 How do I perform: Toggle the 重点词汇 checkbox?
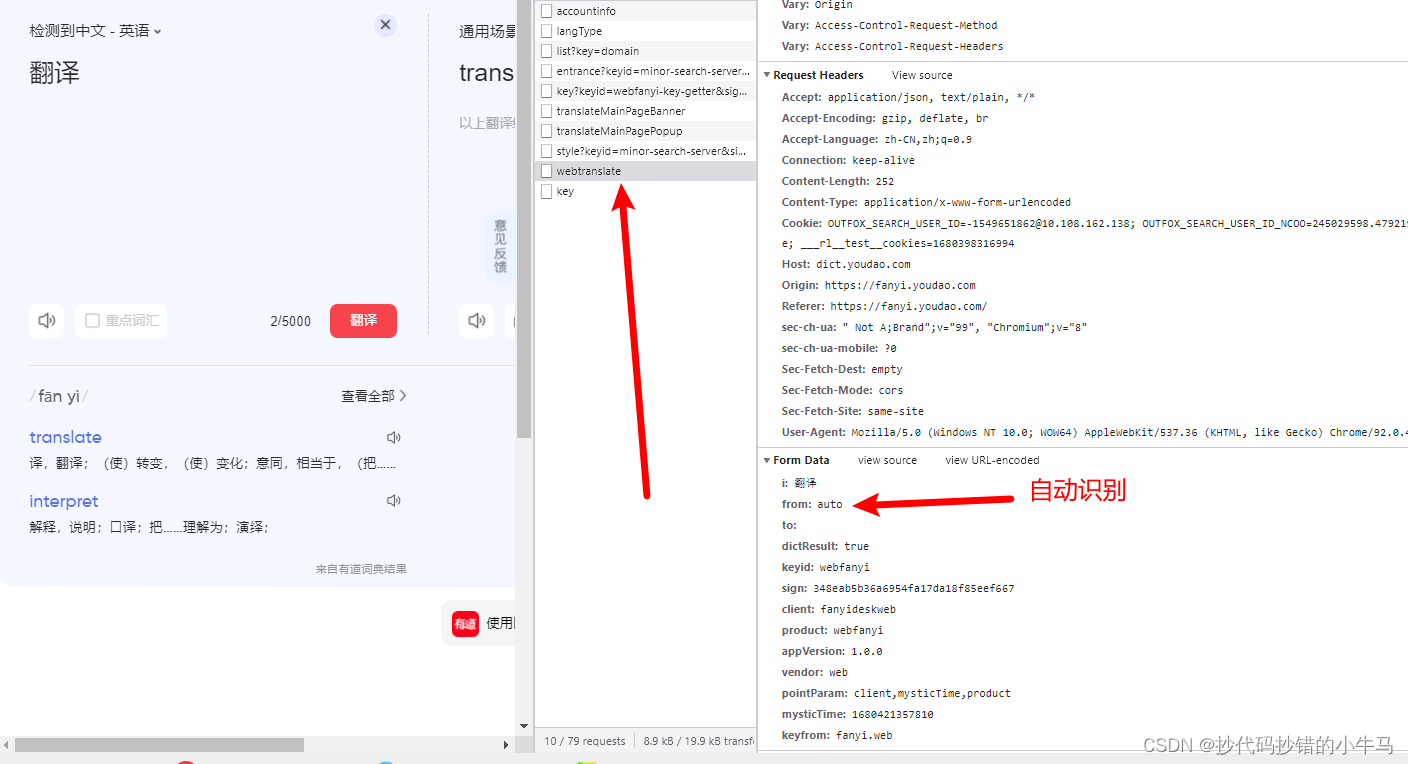pos(92,321)
